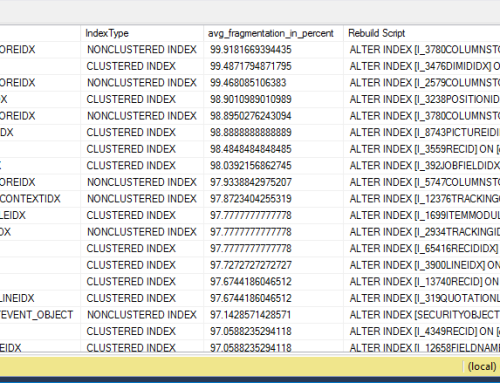
Task: Select cell with value 97.8723404255319
Action: (x=273, y=199)
